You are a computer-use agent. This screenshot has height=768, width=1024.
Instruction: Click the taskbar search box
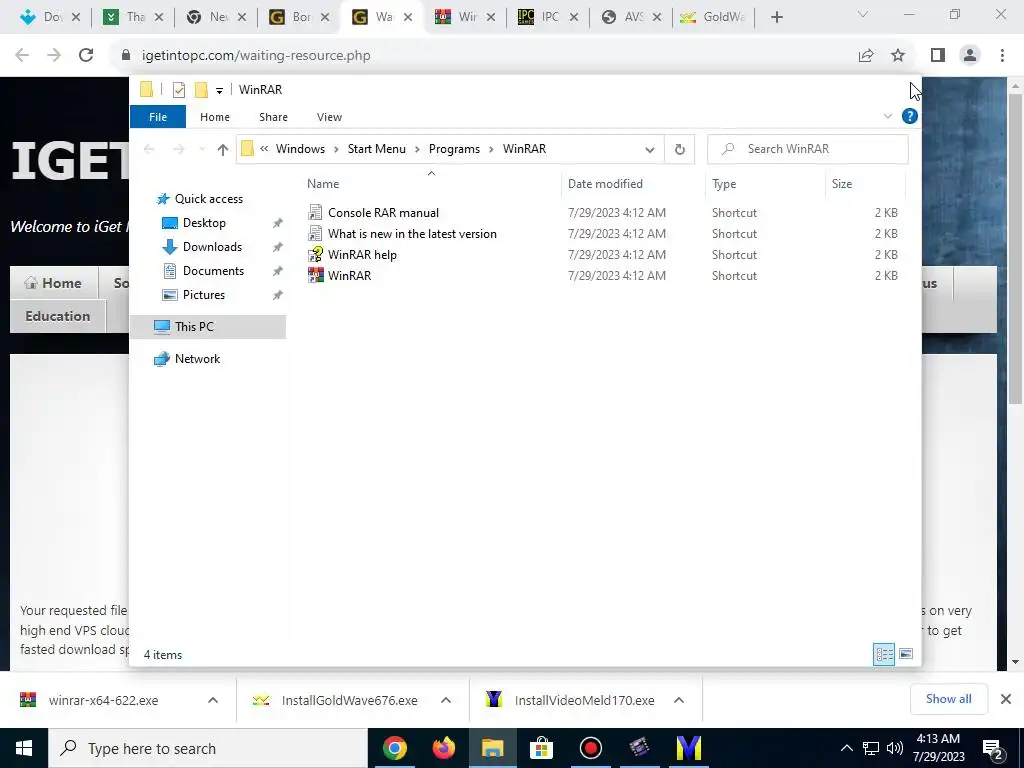[x=208, y=748]
